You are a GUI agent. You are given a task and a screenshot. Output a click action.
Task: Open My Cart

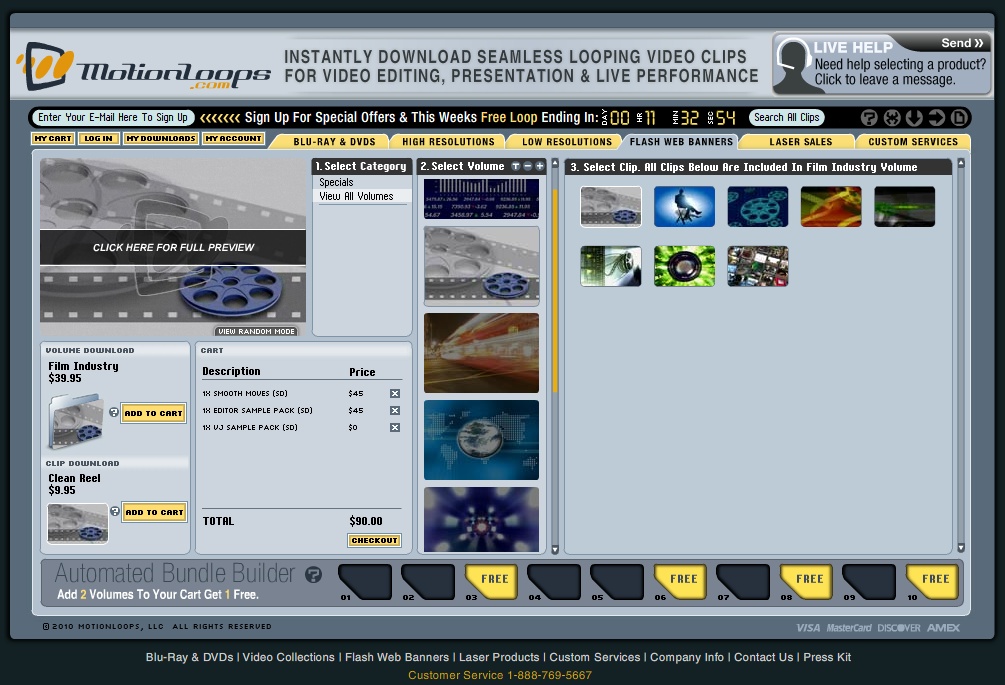click(53, 138)
